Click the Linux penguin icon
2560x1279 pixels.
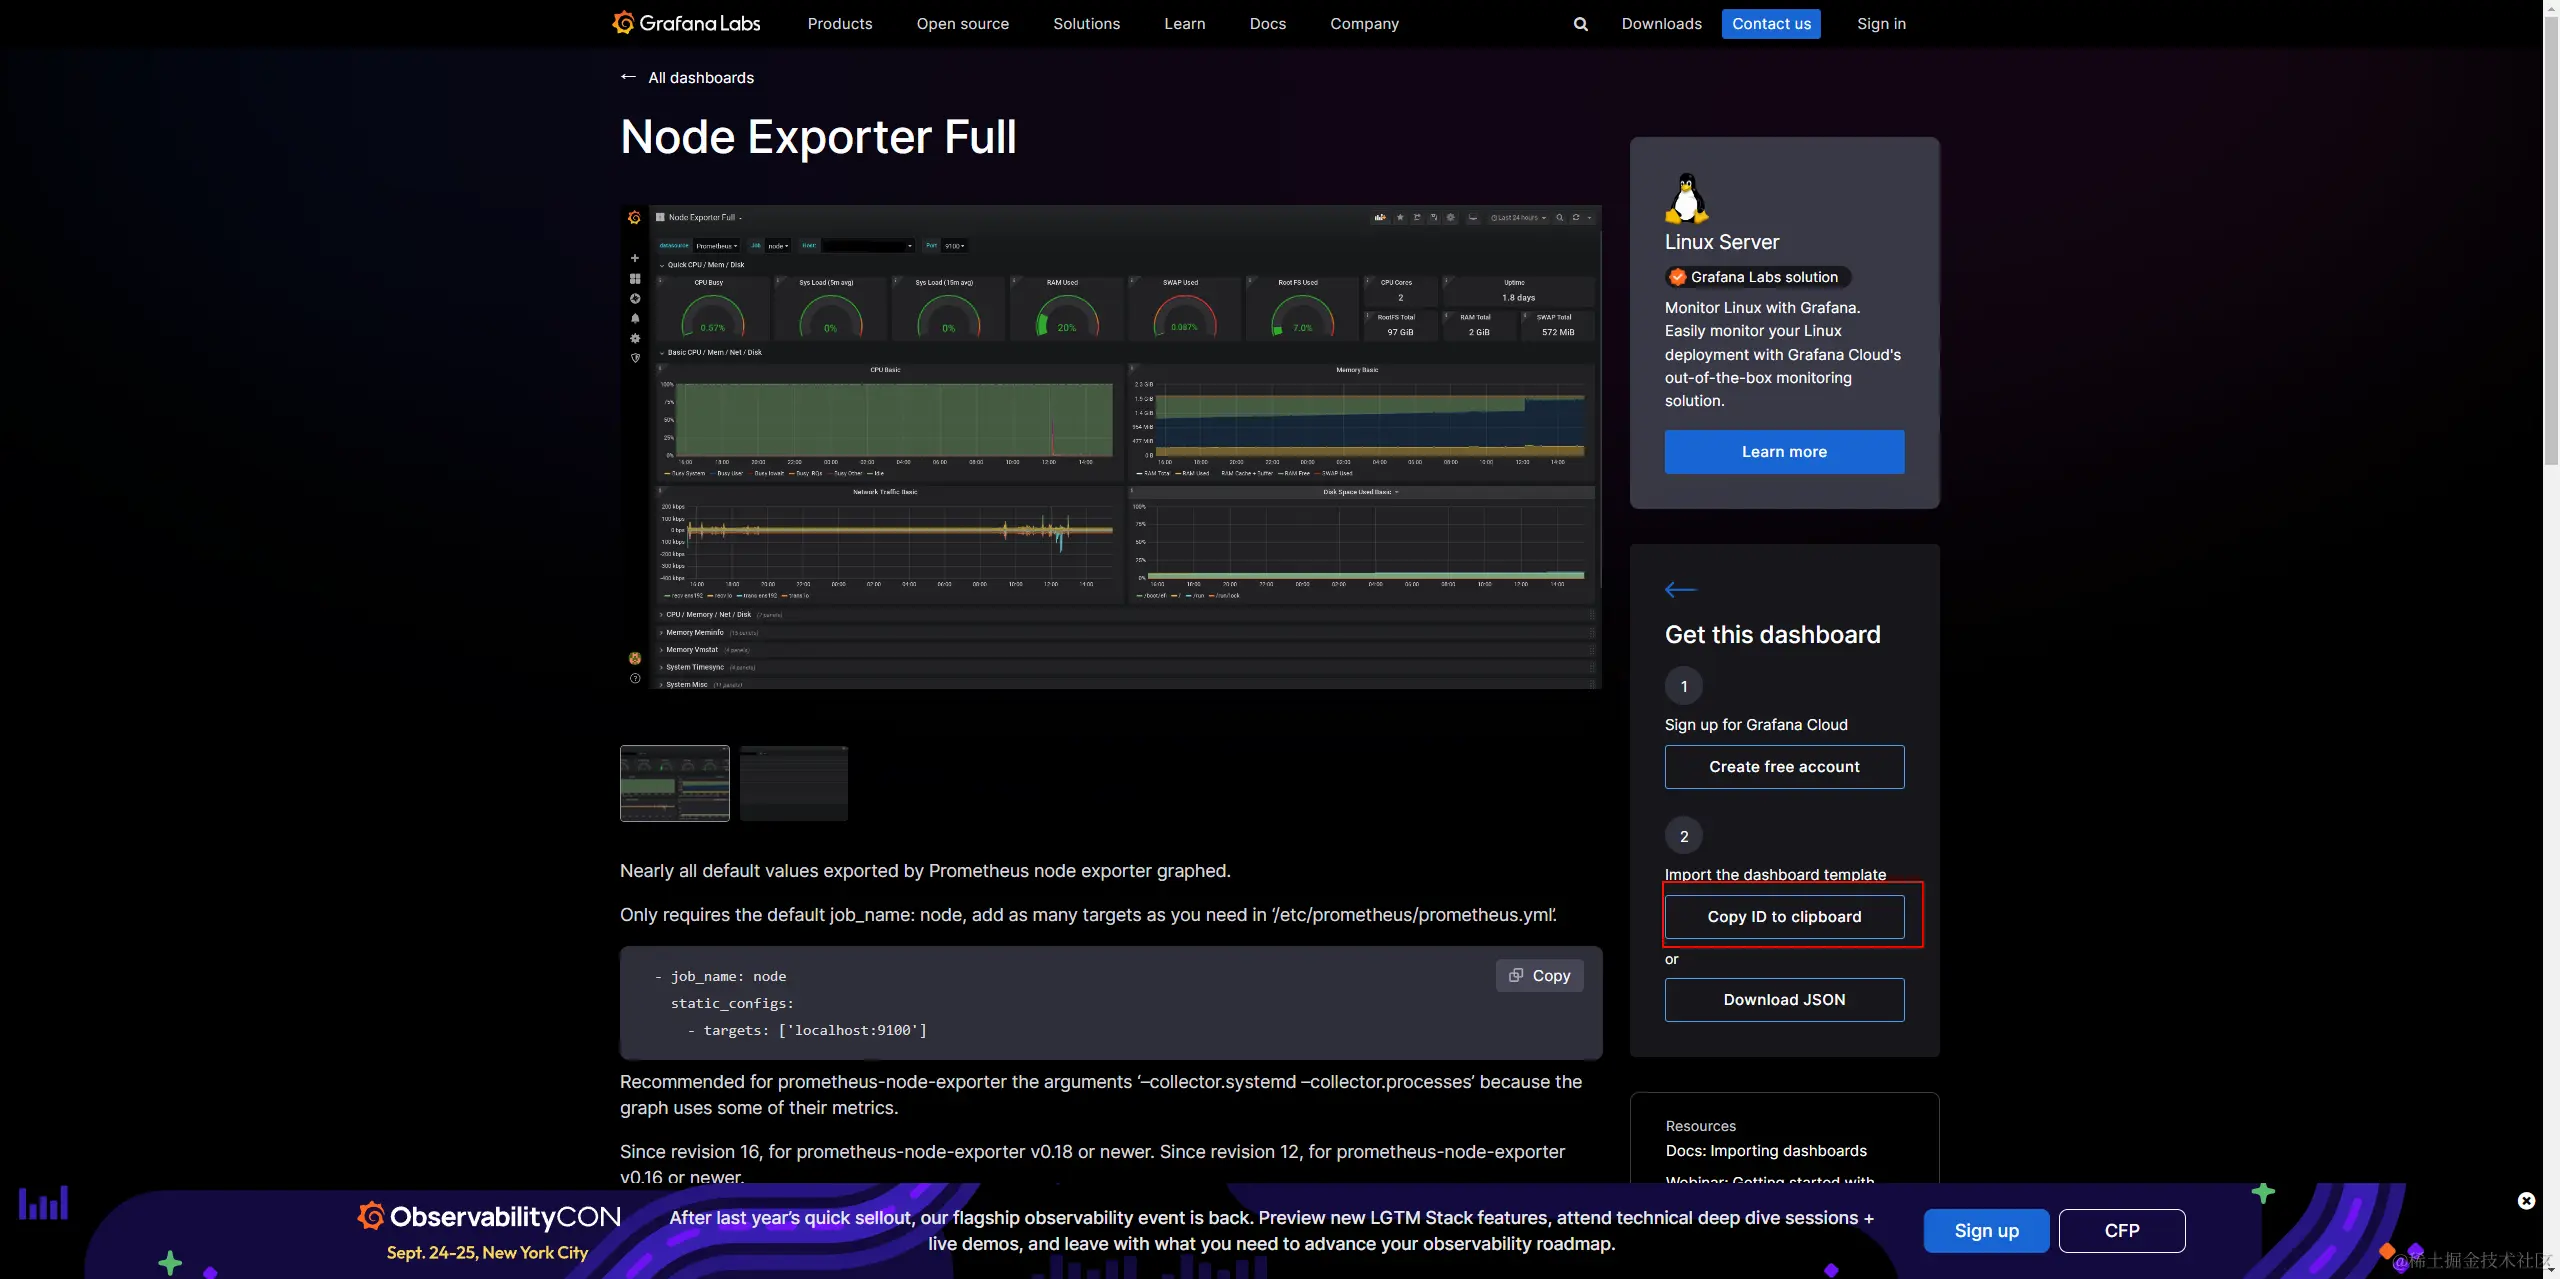click(x=1687, y=197)
